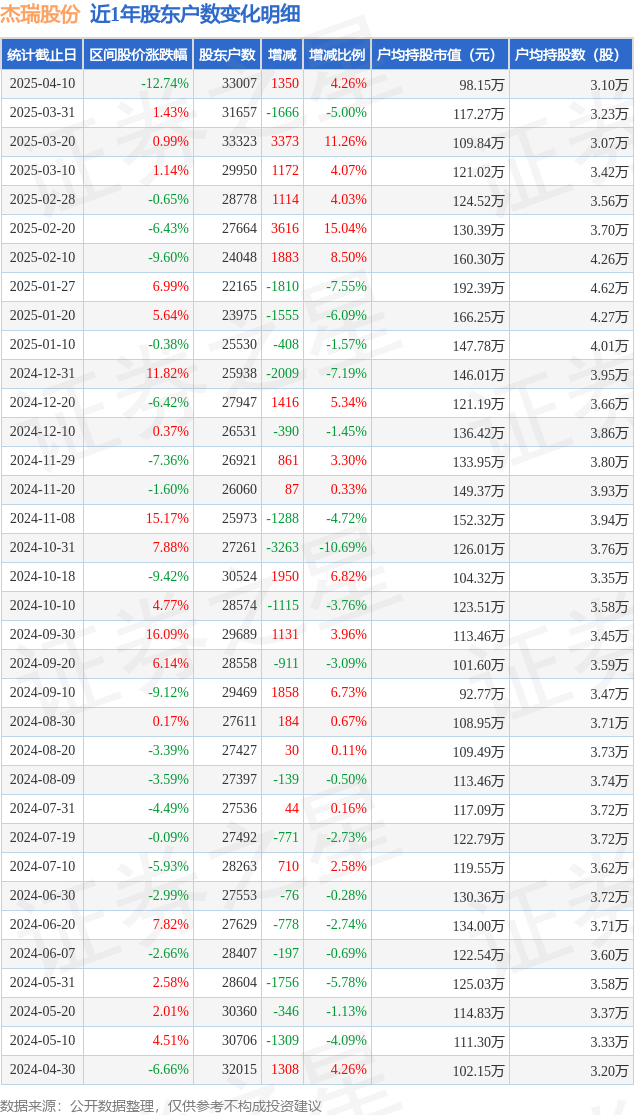Click the 股东户数 column header
This screenshot has width=634, height=1115.
pos(227,55)
